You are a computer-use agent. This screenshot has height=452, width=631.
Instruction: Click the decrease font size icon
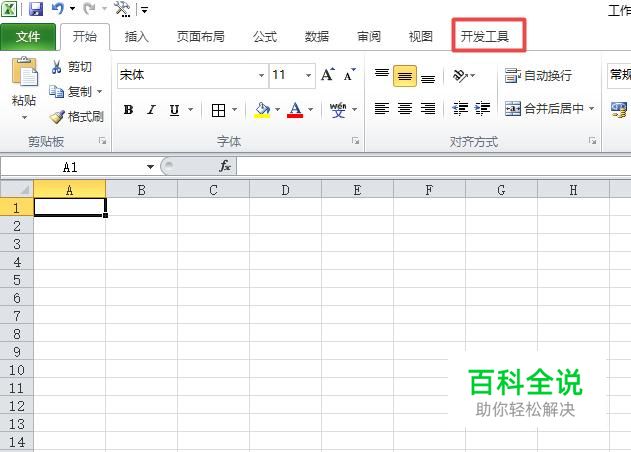coord(349,75)
